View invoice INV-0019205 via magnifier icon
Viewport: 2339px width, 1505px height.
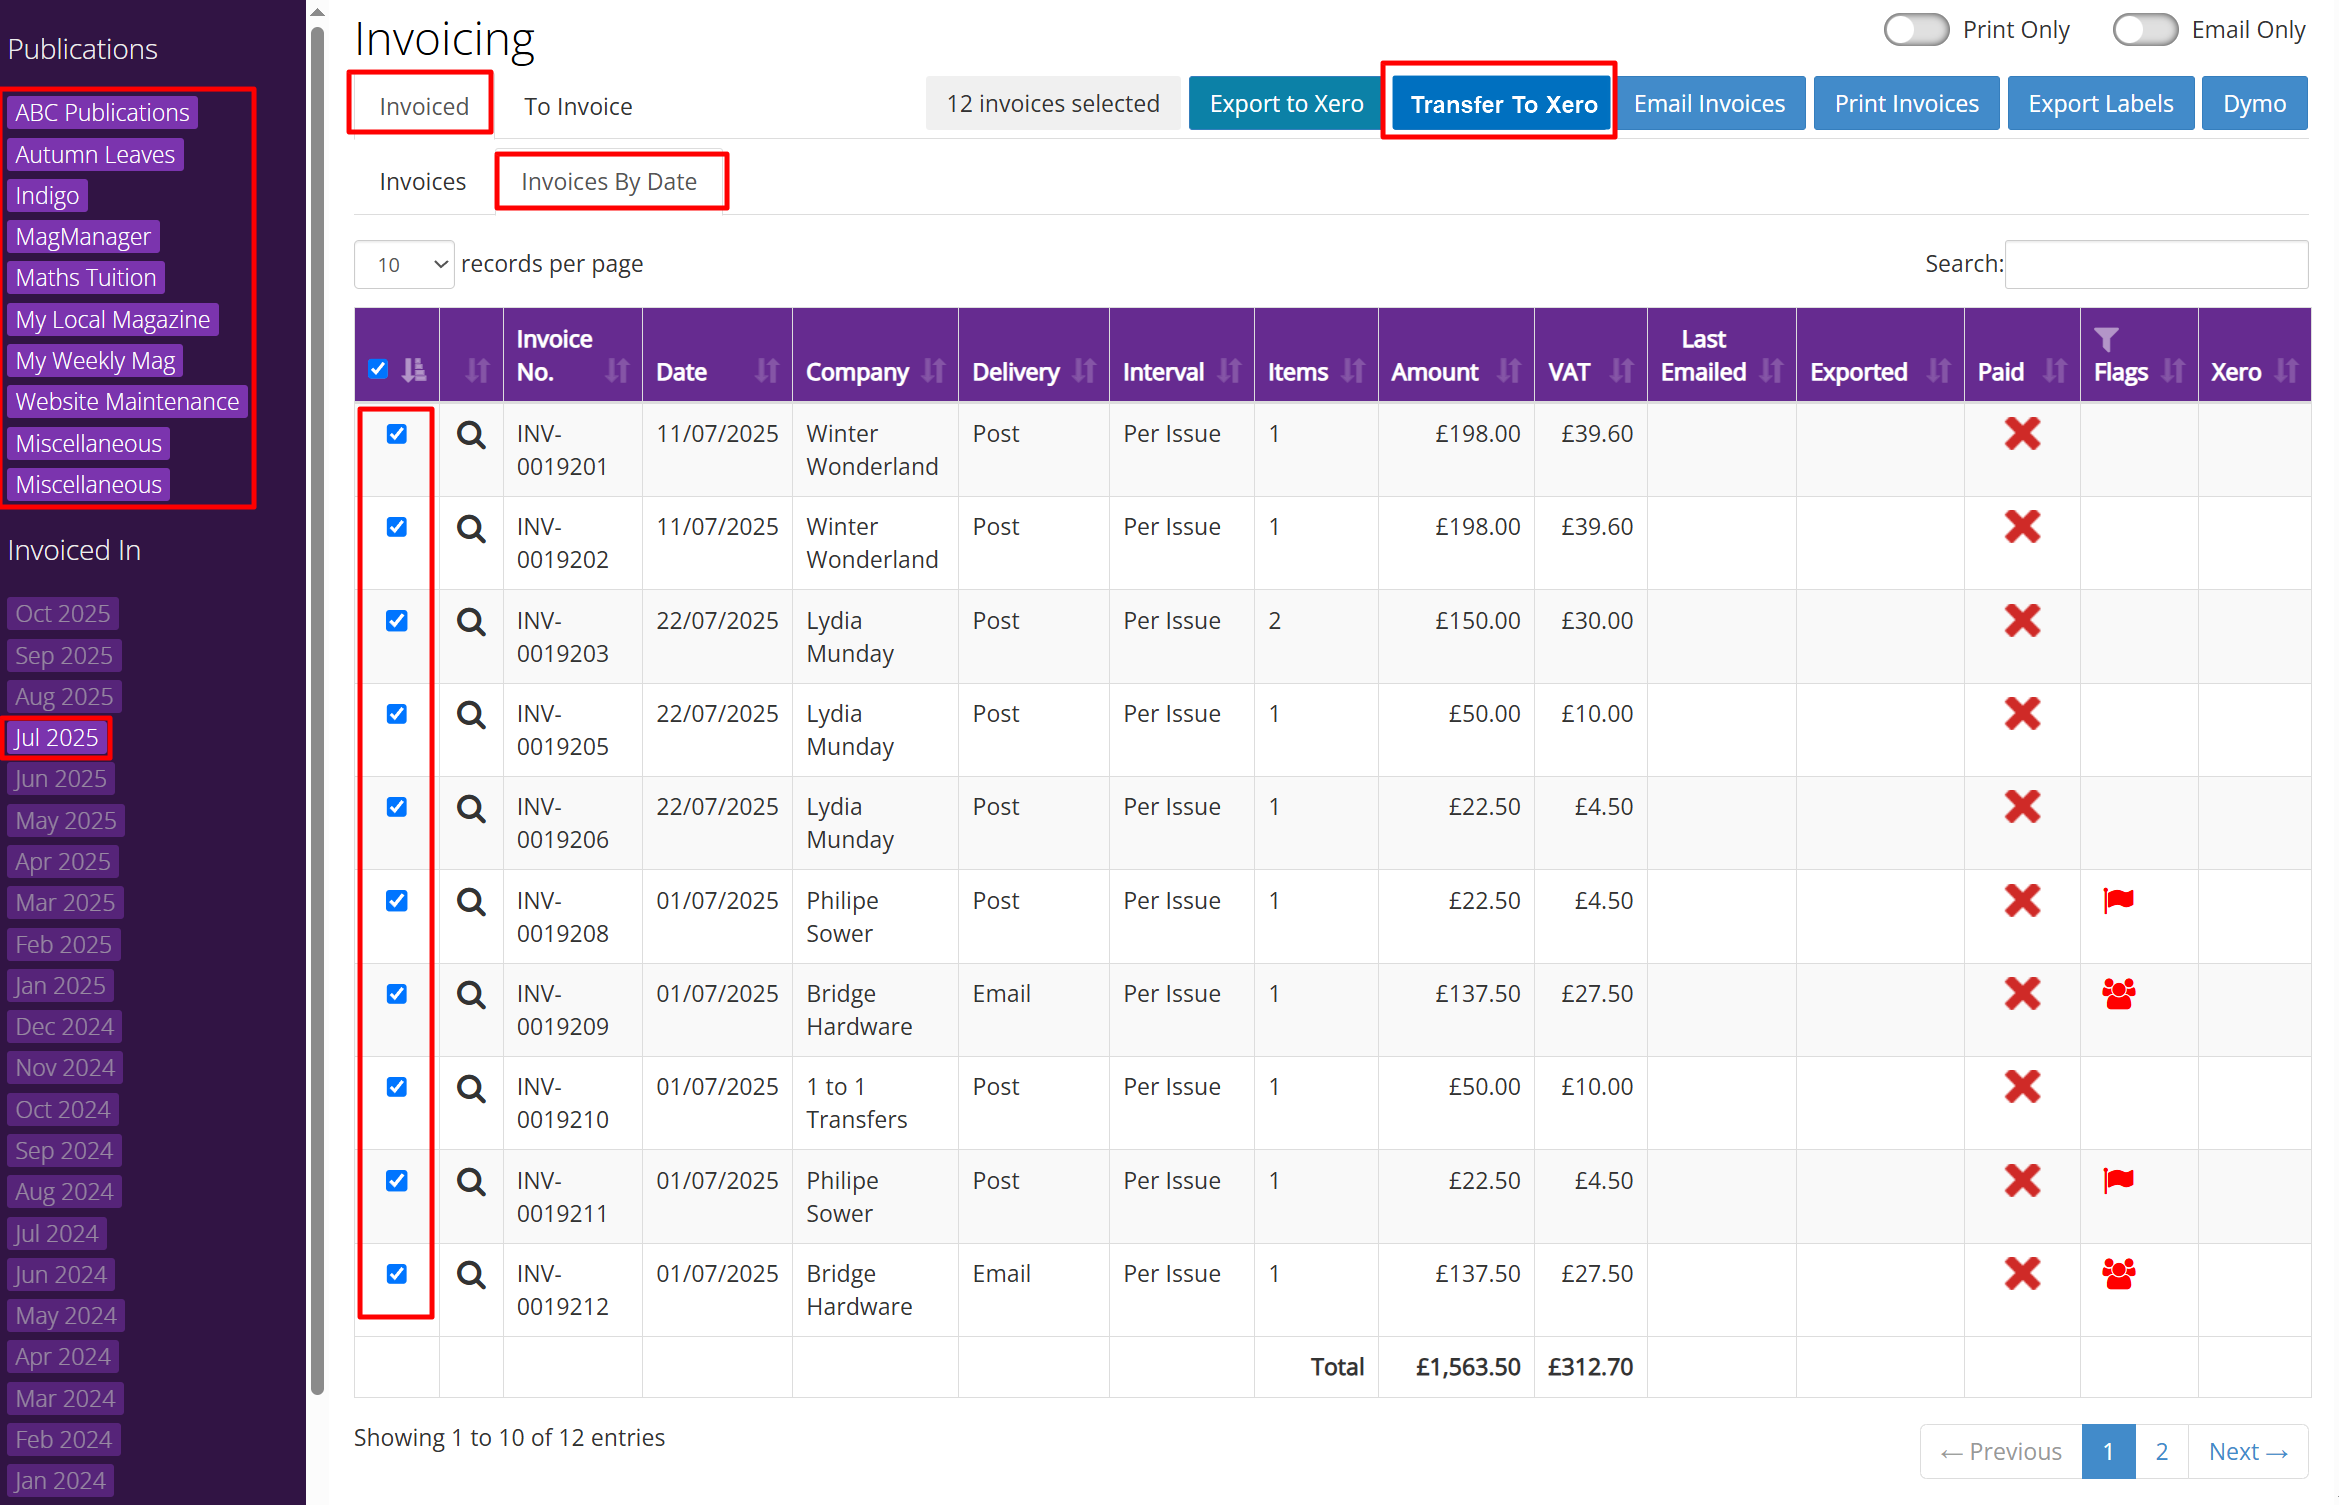(x=471, y=715)
